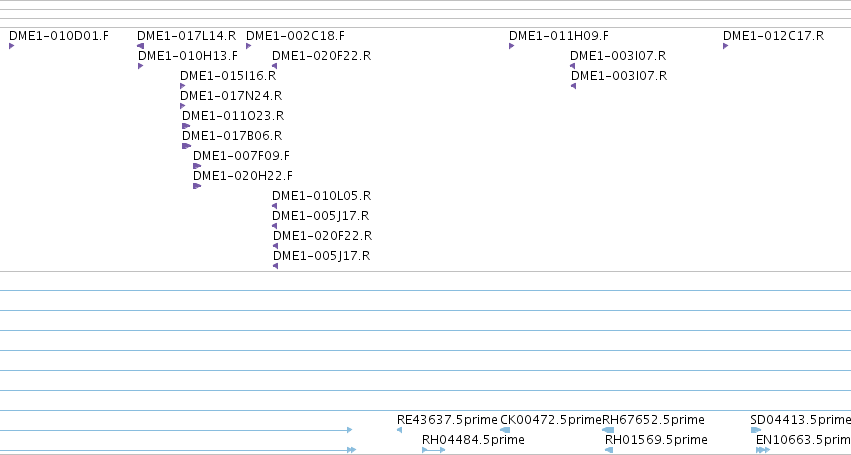This screenshot has height=455, width=851.
Task: Click the purple arrow glyph under DME1-010L05.R
Action: (275, 206)
